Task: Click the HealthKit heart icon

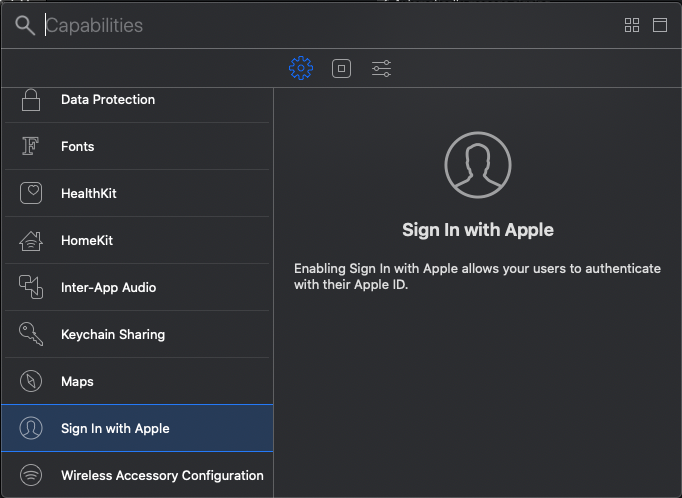Action: 31,194
